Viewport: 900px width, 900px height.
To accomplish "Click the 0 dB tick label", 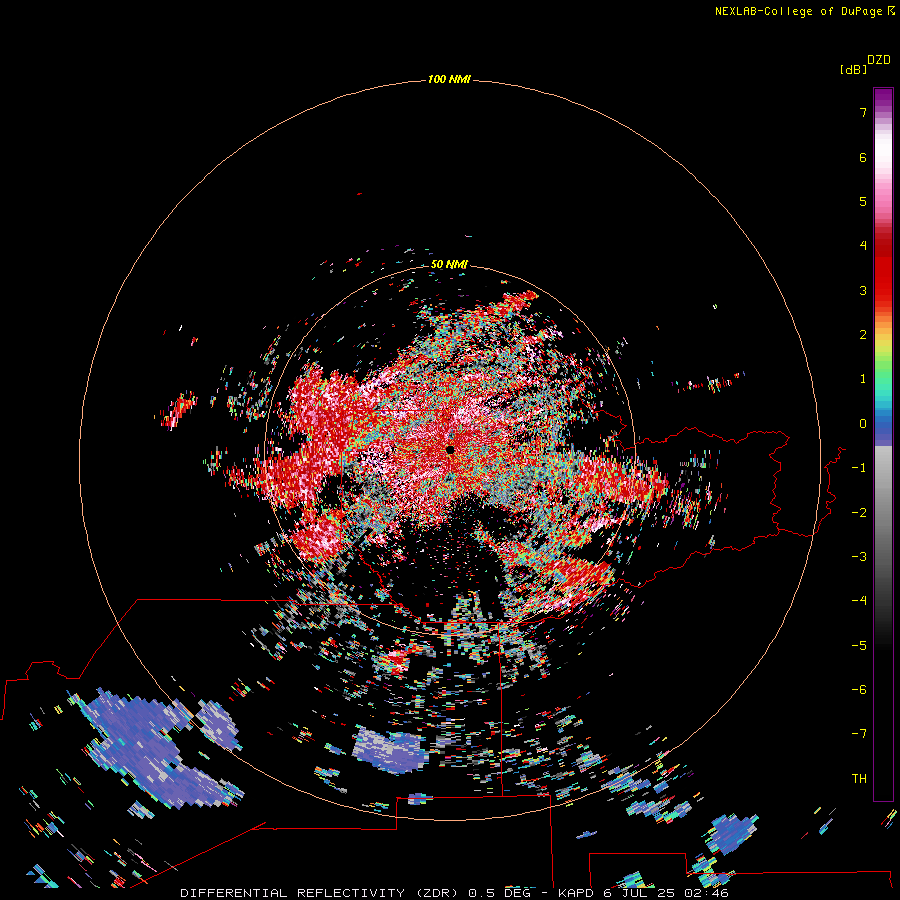I will [x=863, y=424].
